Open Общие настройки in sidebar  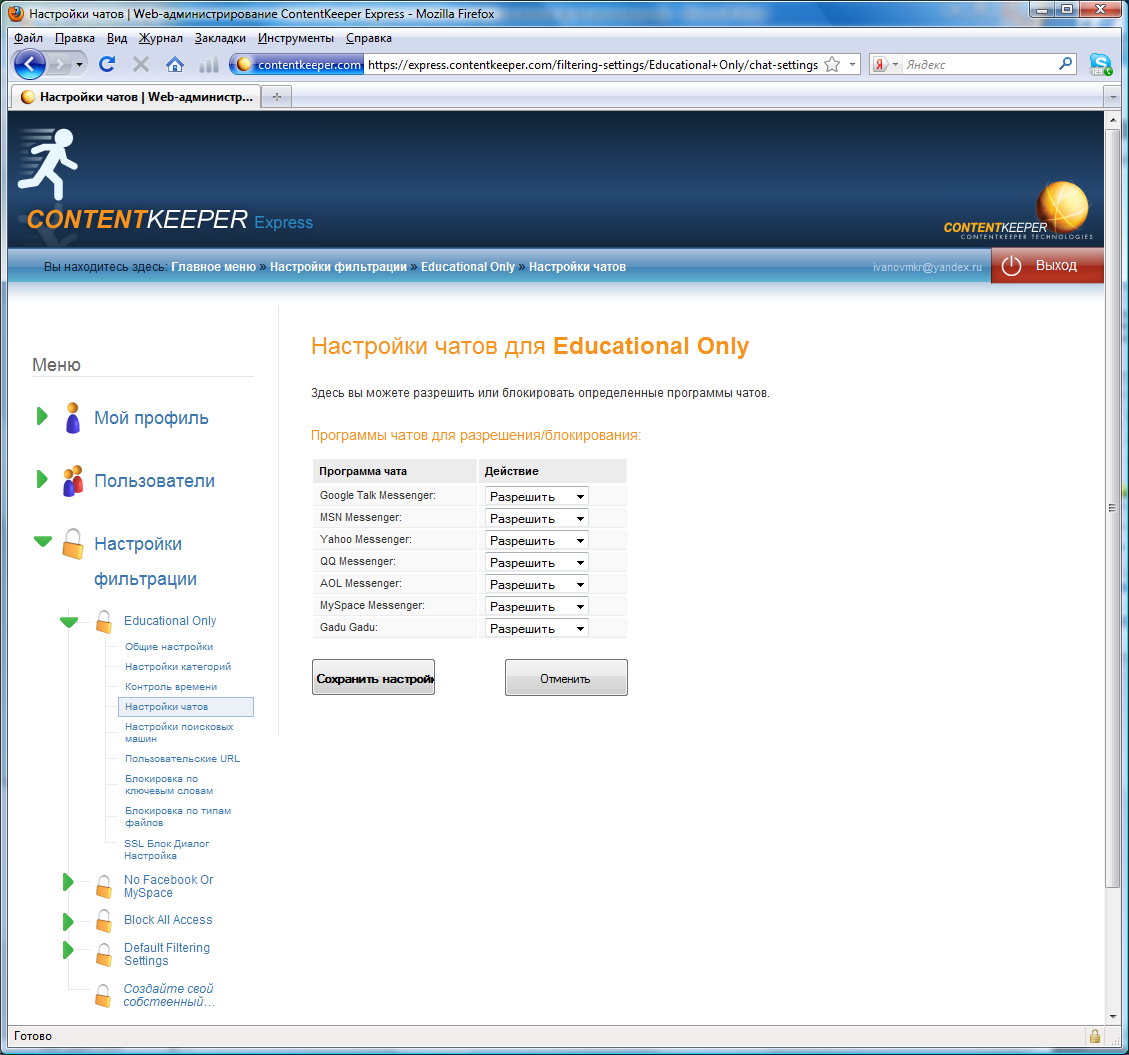(169, 647)
